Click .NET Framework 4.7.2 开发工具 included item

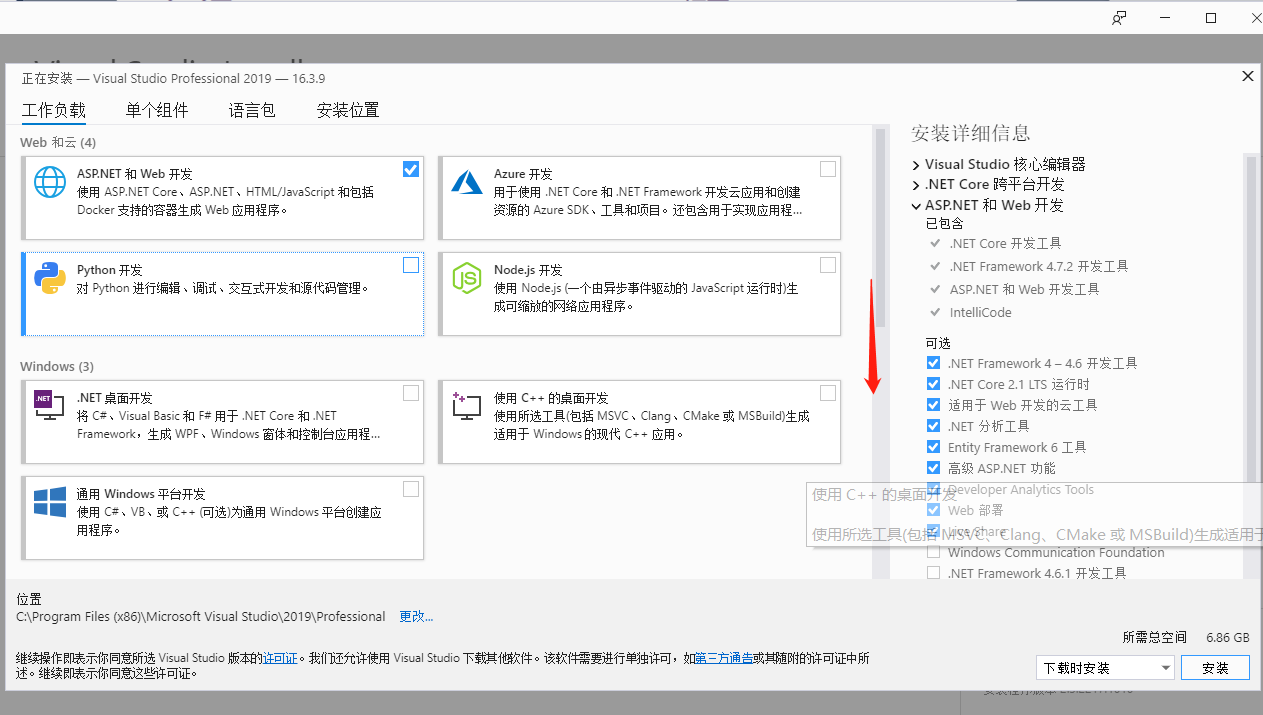(x=1039, y=266)
